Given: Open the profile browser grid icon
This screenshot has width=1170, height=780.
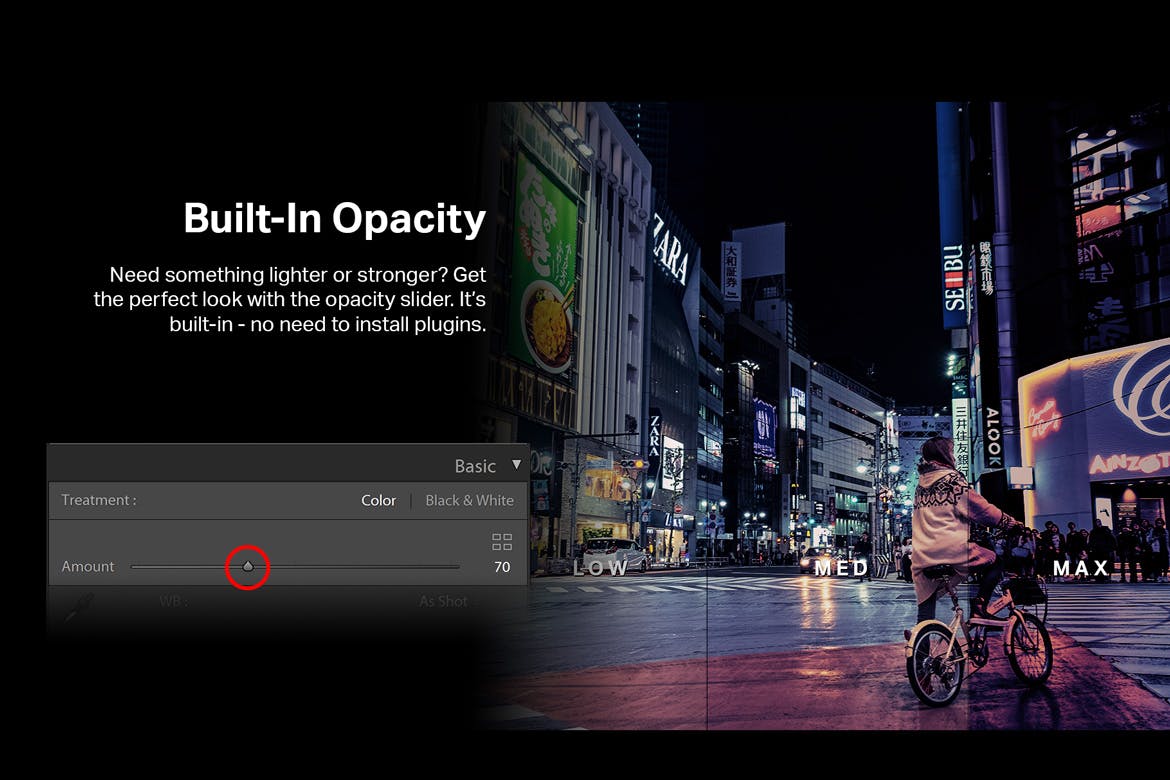Looking at the screenshot, I should tap(502, 542).
